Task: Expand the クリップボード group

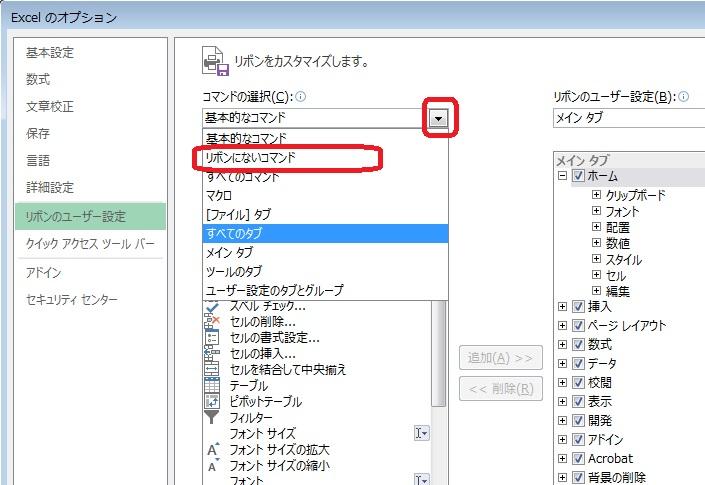Action: click(x=596, y=195)
